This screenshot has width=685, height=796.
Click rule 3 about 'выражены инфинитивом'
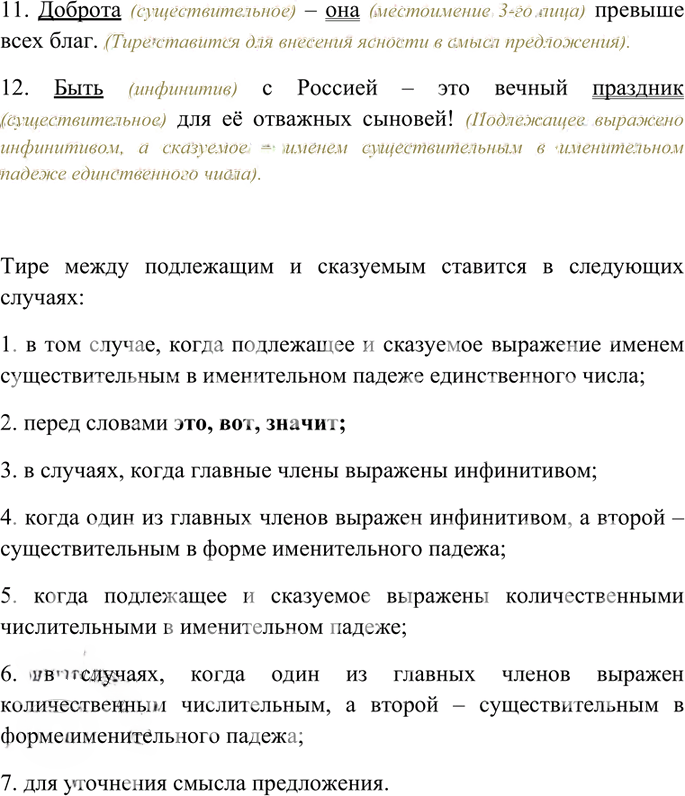299,472
